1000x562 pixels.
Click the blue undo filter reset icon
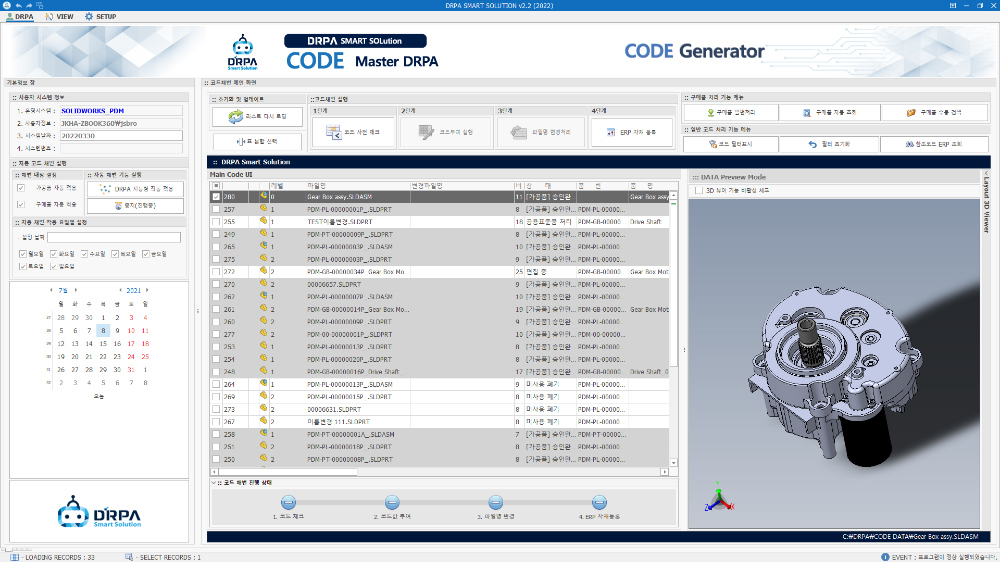pyautogui.click(x=812, y=144)
